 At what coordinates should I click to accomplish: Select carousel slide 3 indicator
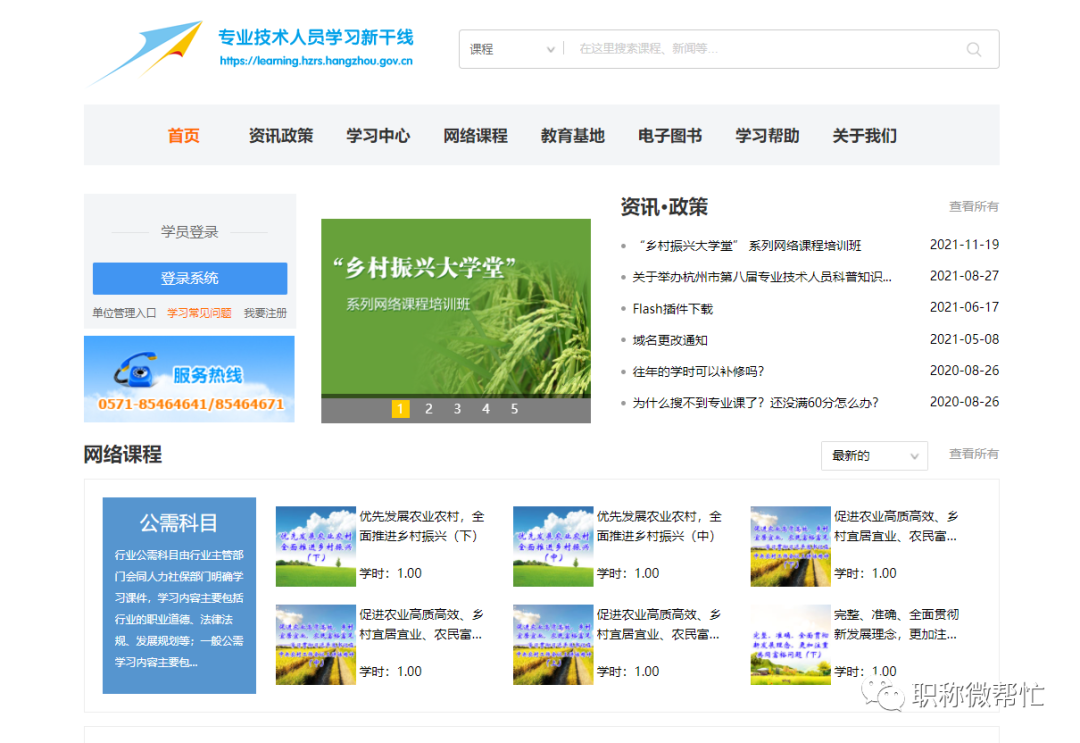click(457, 409)
